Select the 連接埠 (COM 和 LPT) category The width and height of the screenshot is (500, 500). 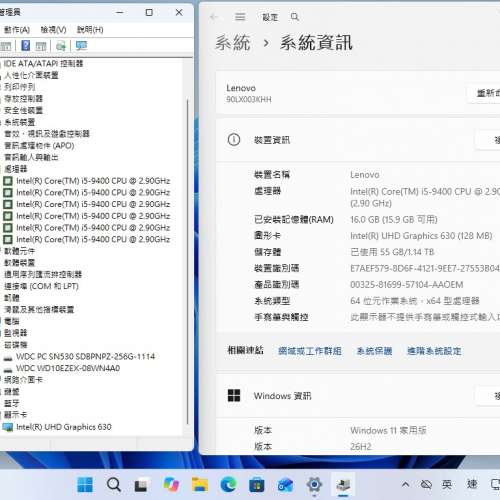(41, 286)
